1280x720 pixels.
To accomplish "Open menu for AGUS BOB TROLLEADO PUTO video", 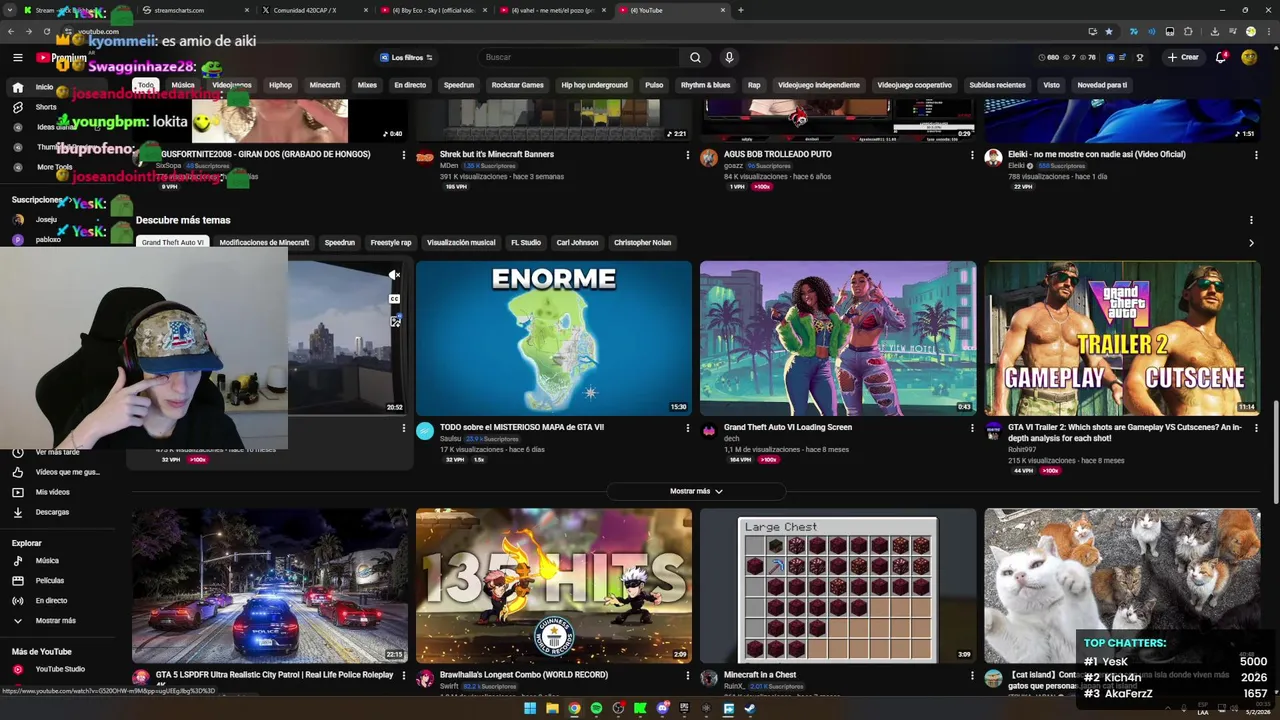I will coord(972,155).
